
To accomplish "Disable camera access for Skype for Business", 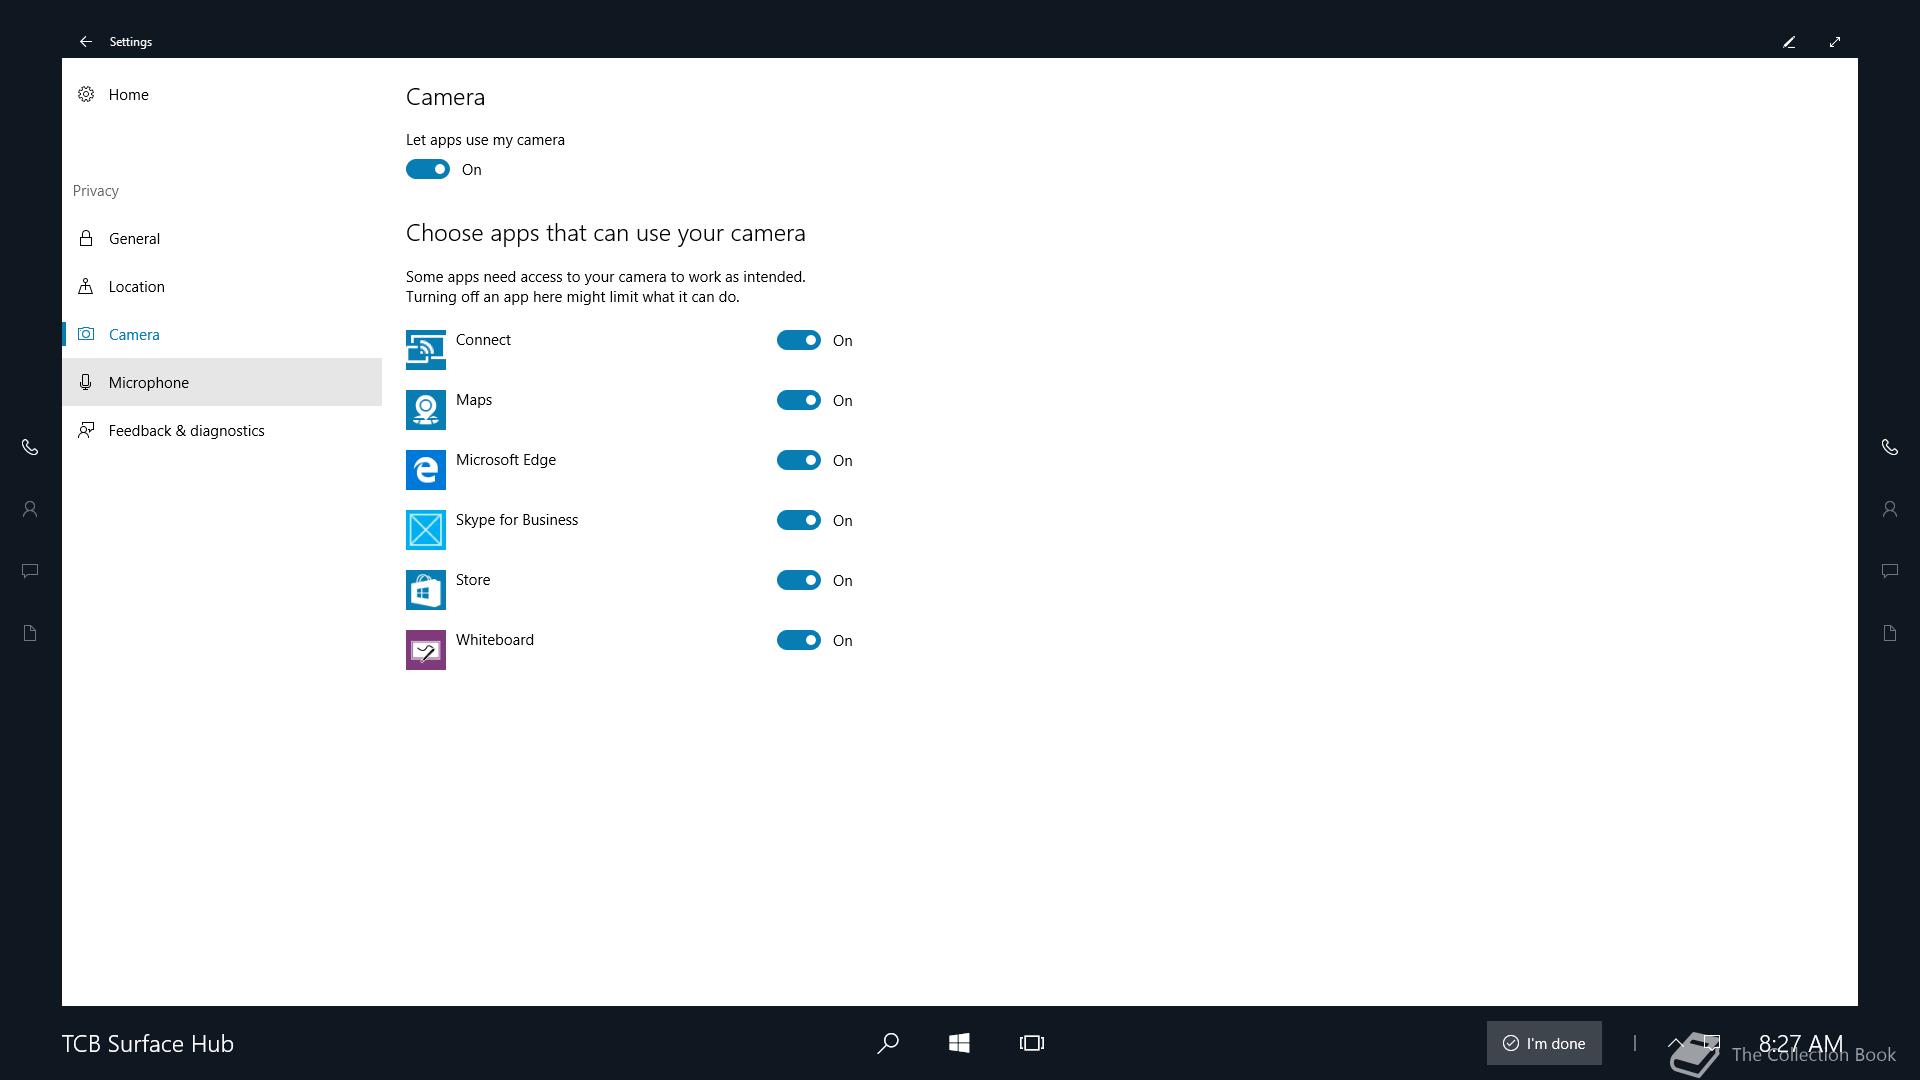I will click(x=799, y=520).
